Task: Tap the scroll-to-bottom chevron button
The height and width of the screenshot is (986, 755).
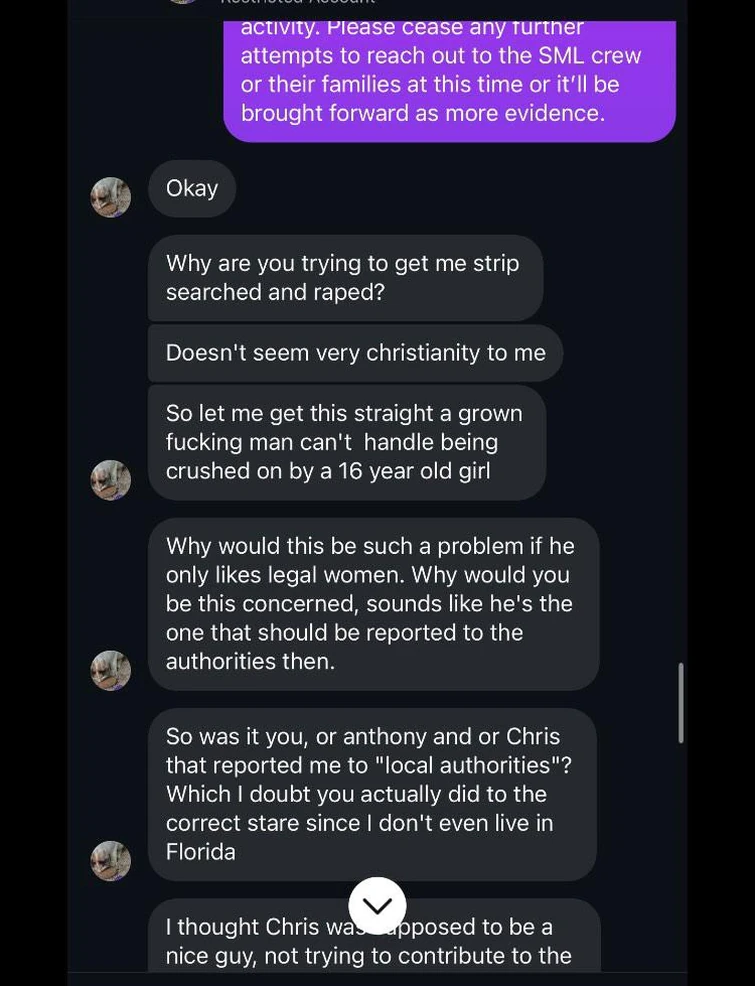Action: click(x=377, y=905)
